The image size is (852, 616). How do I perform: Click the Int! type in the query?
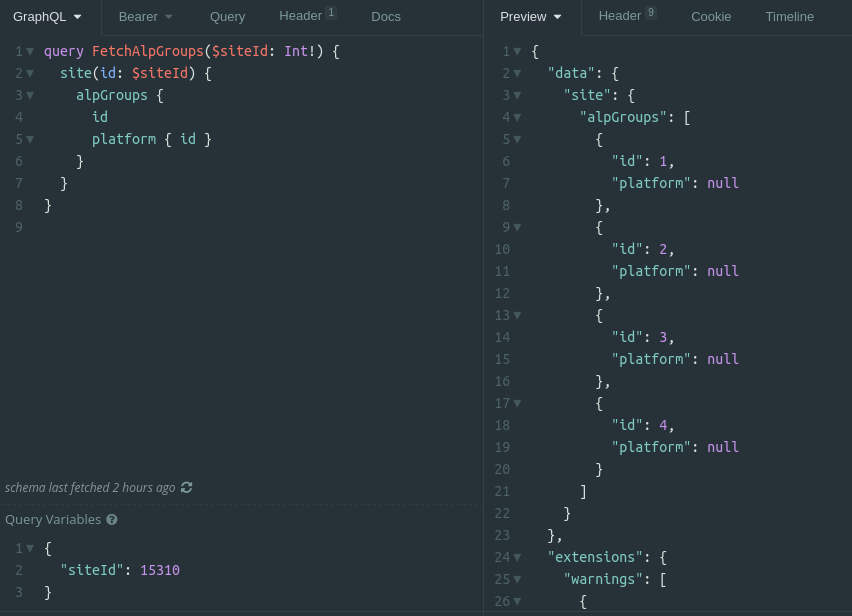click(299, 52)
